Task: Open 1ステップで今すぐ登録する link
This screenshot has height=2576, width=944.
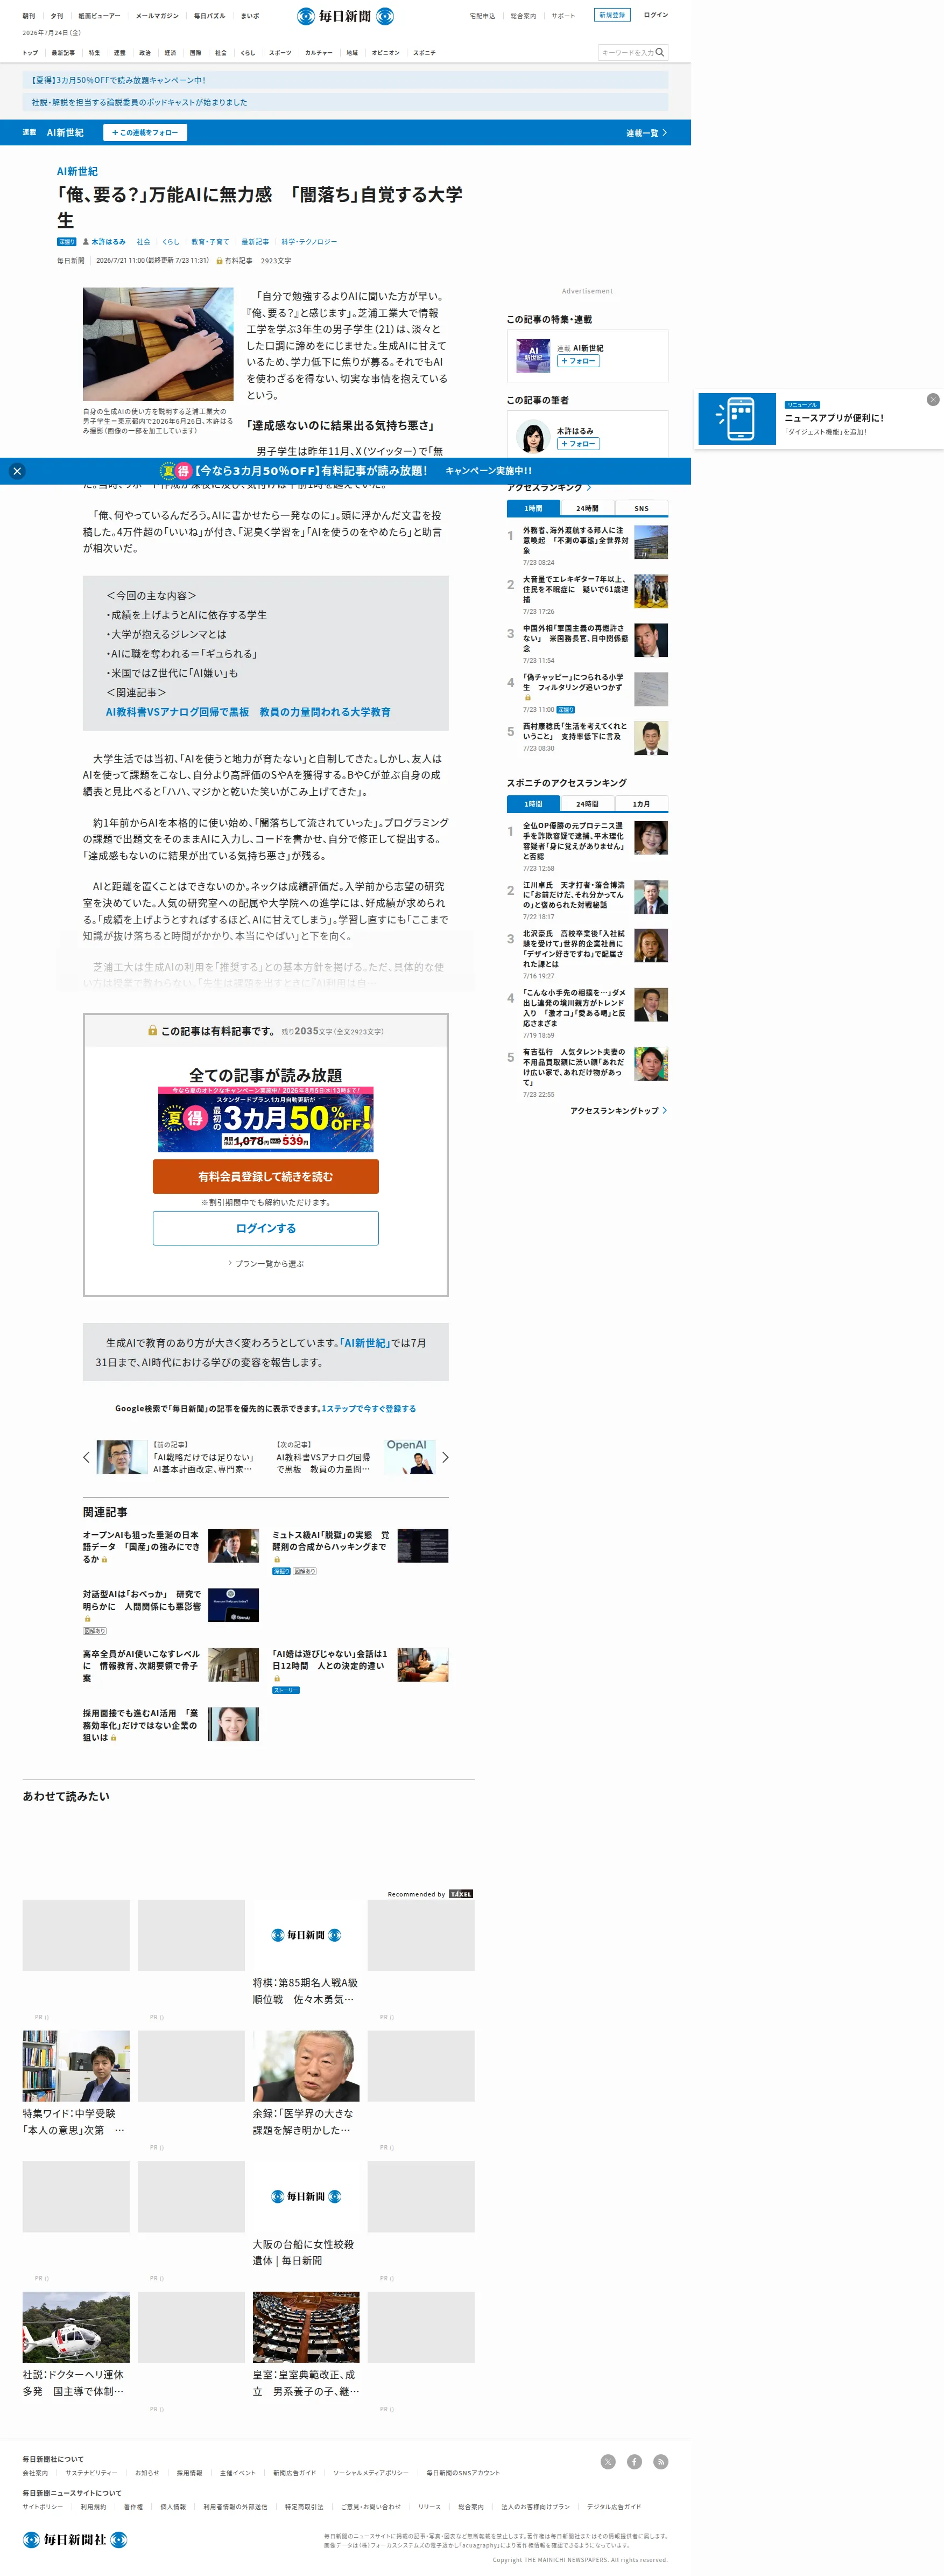Action: pyautogui.click(x=368, y=1408)
